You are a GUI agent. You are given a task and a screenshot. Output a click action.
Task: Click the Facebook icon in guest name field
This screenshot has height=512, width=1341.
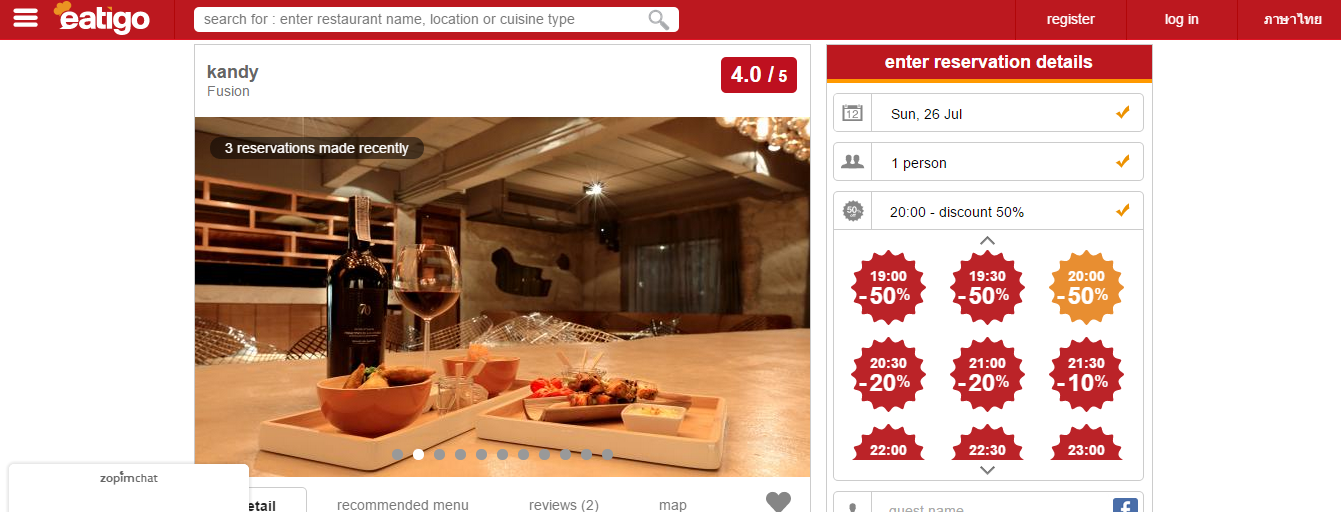1125,506
